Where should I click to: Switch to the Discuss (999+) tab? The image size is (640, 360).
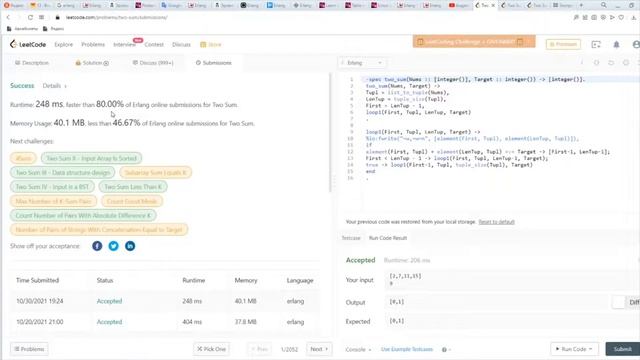point(153,63)
